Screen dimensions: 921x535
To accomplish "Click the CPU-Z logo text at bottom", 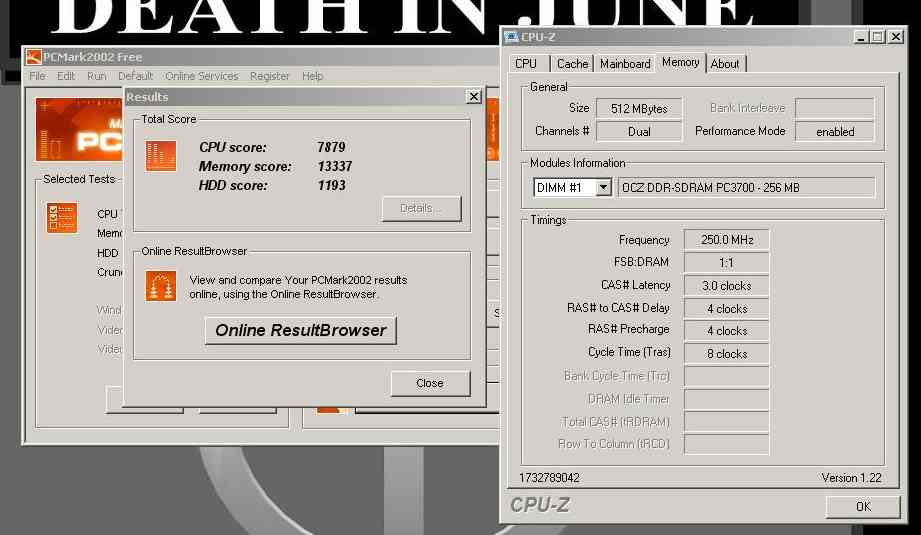I will point(540,505).
